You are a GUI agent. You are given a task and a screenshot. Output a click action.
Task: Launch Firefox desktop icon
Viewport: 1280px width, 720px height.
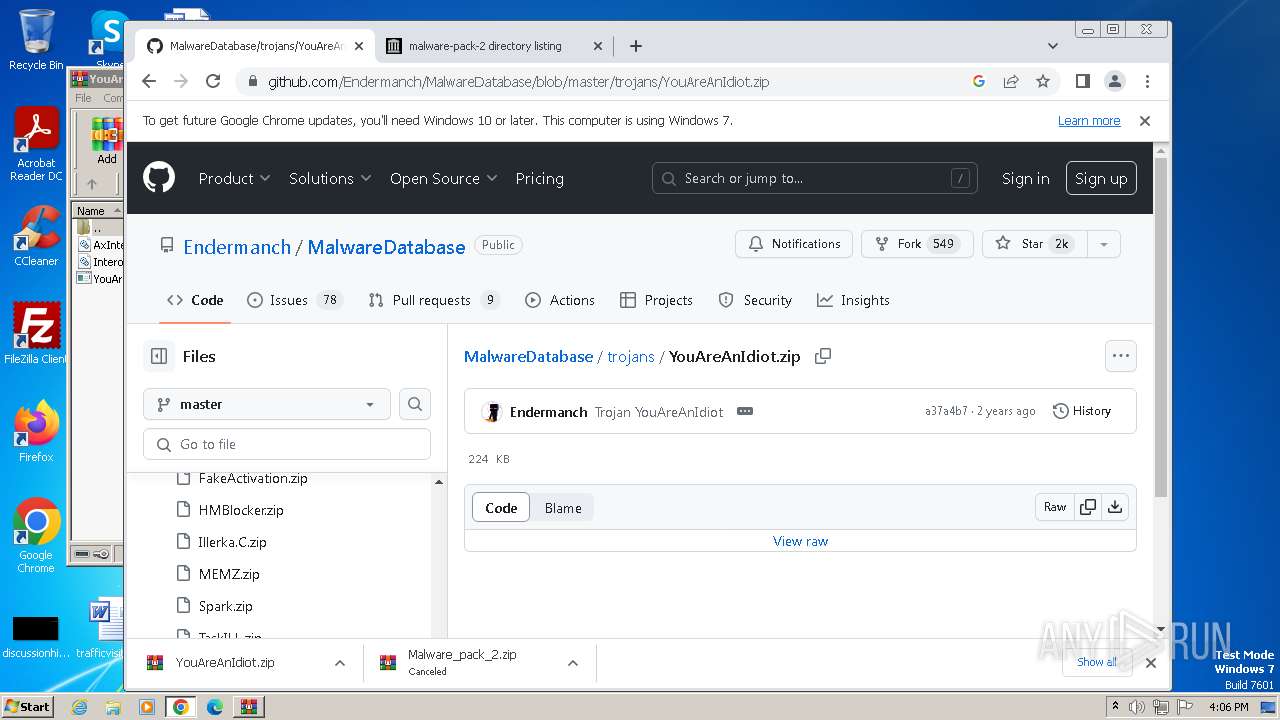point(36,432)
